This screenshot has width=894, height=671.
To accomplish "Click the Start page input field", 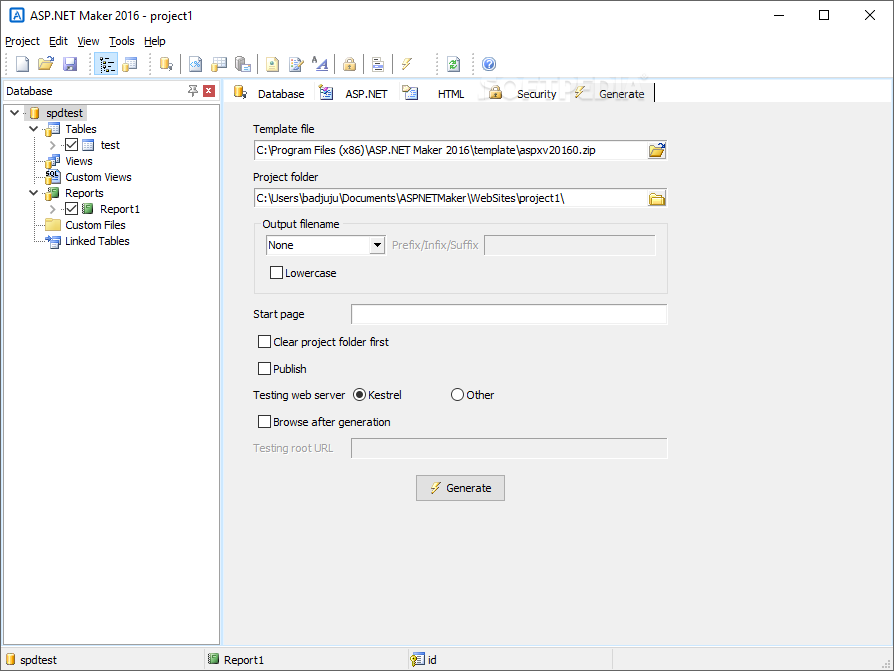I will [x=509, y=314].
